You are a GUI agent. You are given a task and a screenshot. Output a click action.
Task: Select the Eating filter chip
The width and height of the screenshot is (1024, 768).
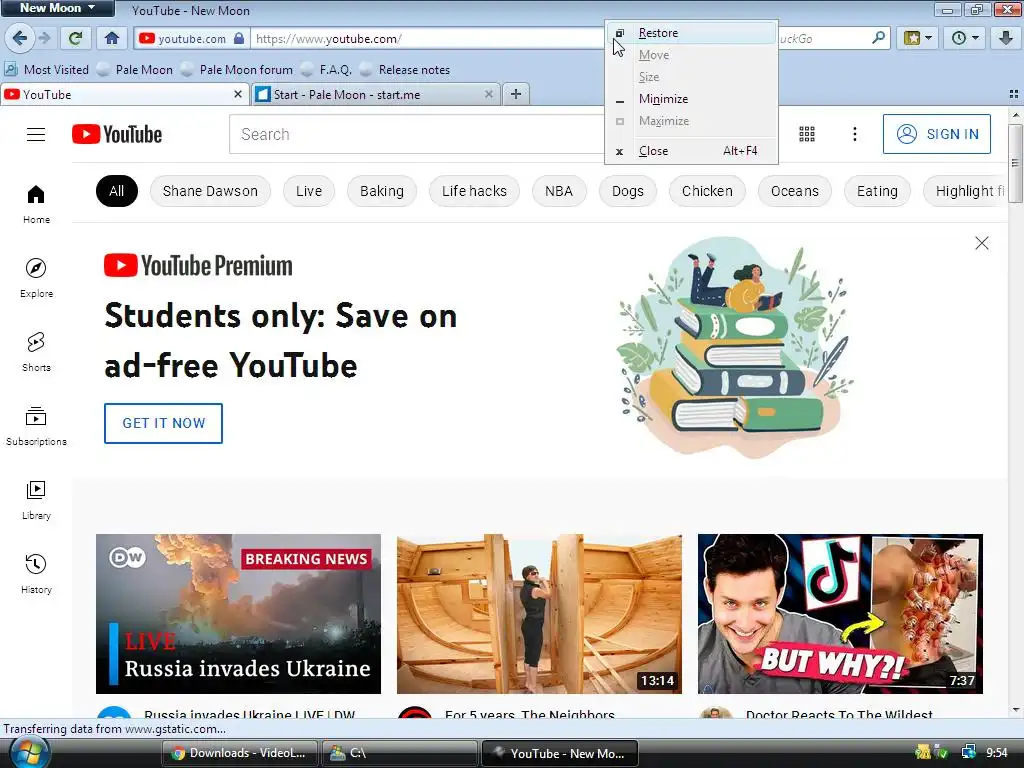pyautogui.click(x=877, y=191)
